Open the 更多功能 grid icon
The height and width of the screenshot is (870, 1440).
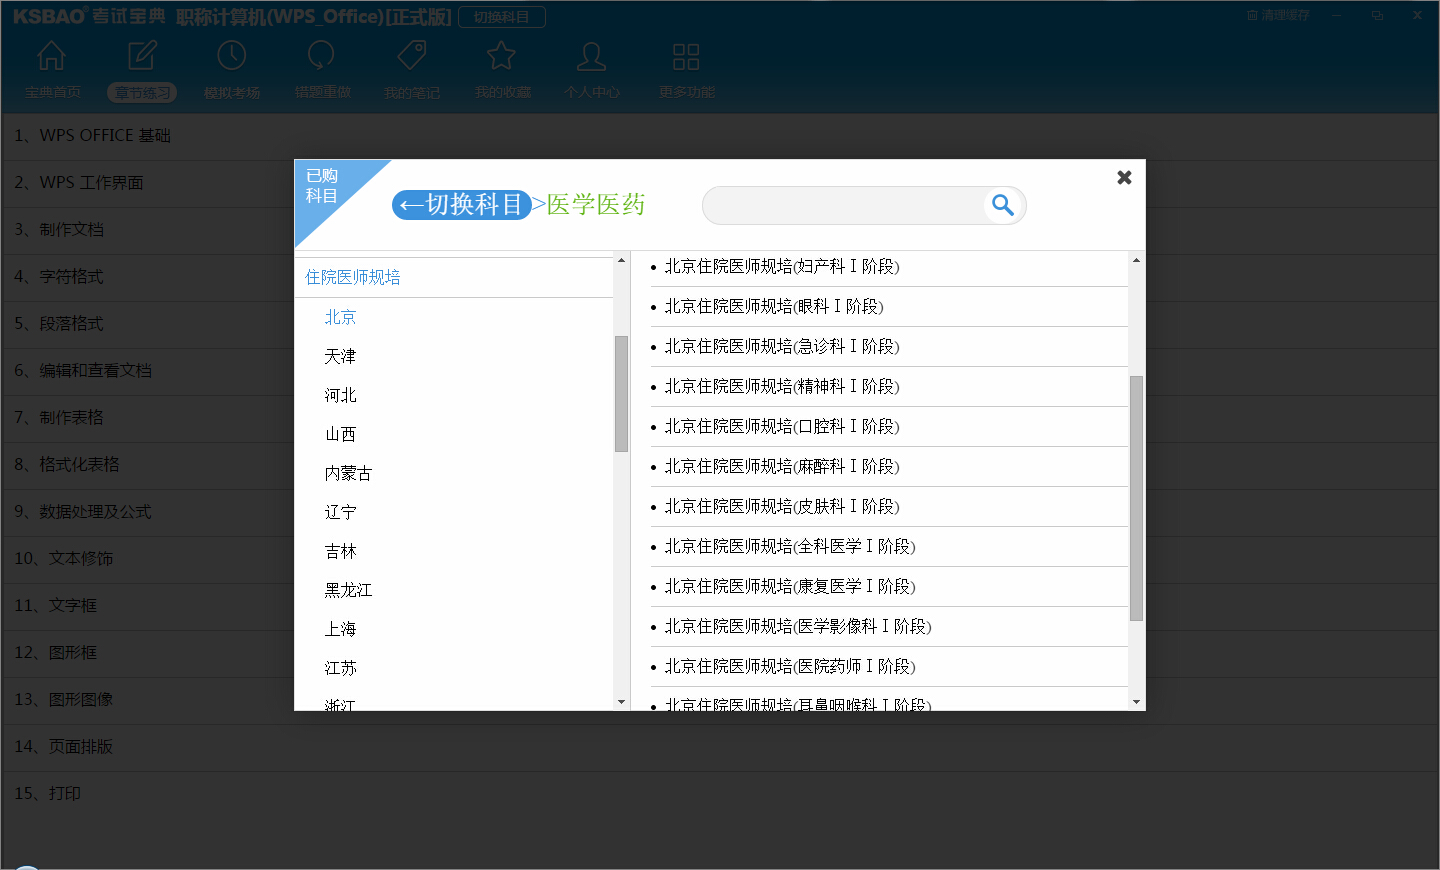point(686,57)
